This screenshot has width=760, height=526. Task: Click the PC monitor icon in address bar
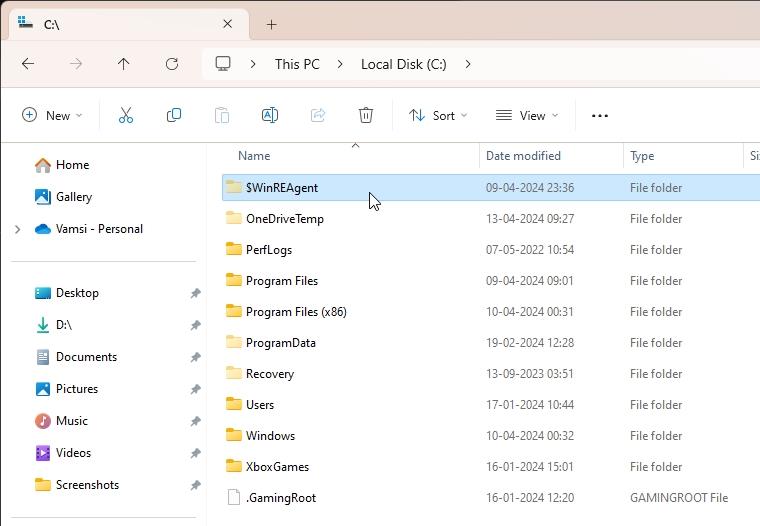[x=223, y=64]
